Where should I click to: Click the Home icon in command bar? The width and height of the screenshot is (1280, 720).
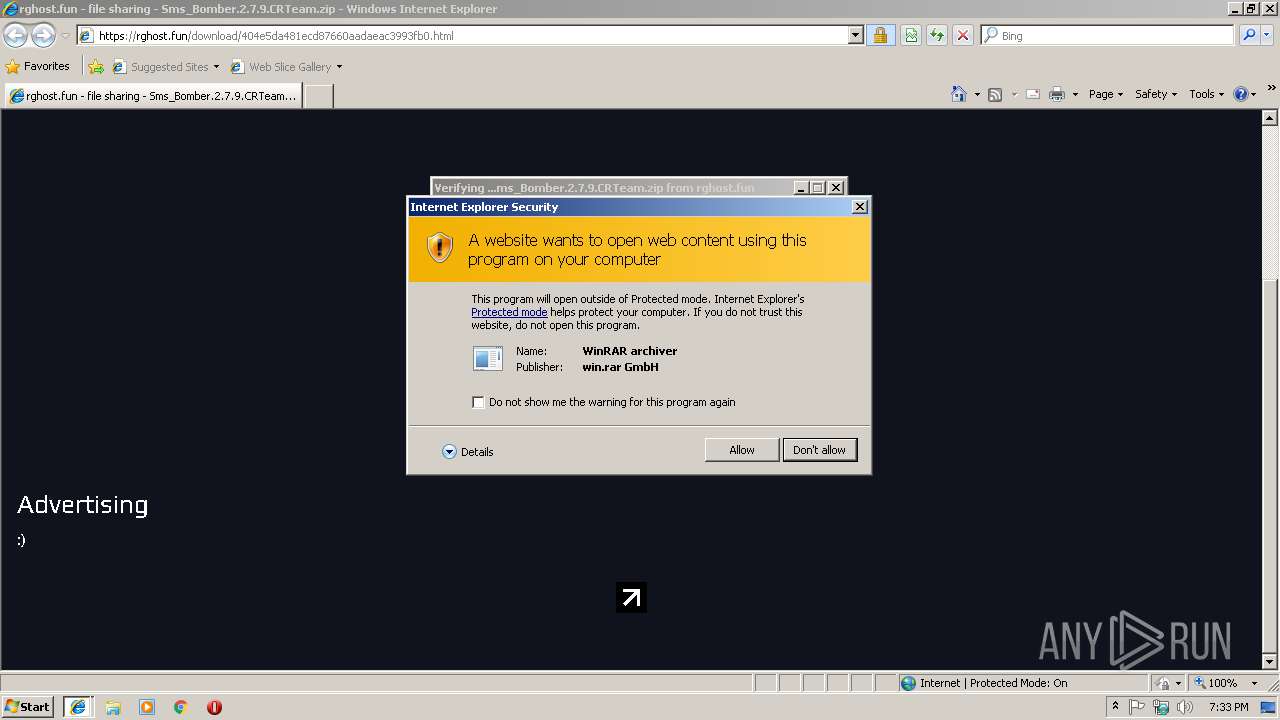[x=959, y=94]
